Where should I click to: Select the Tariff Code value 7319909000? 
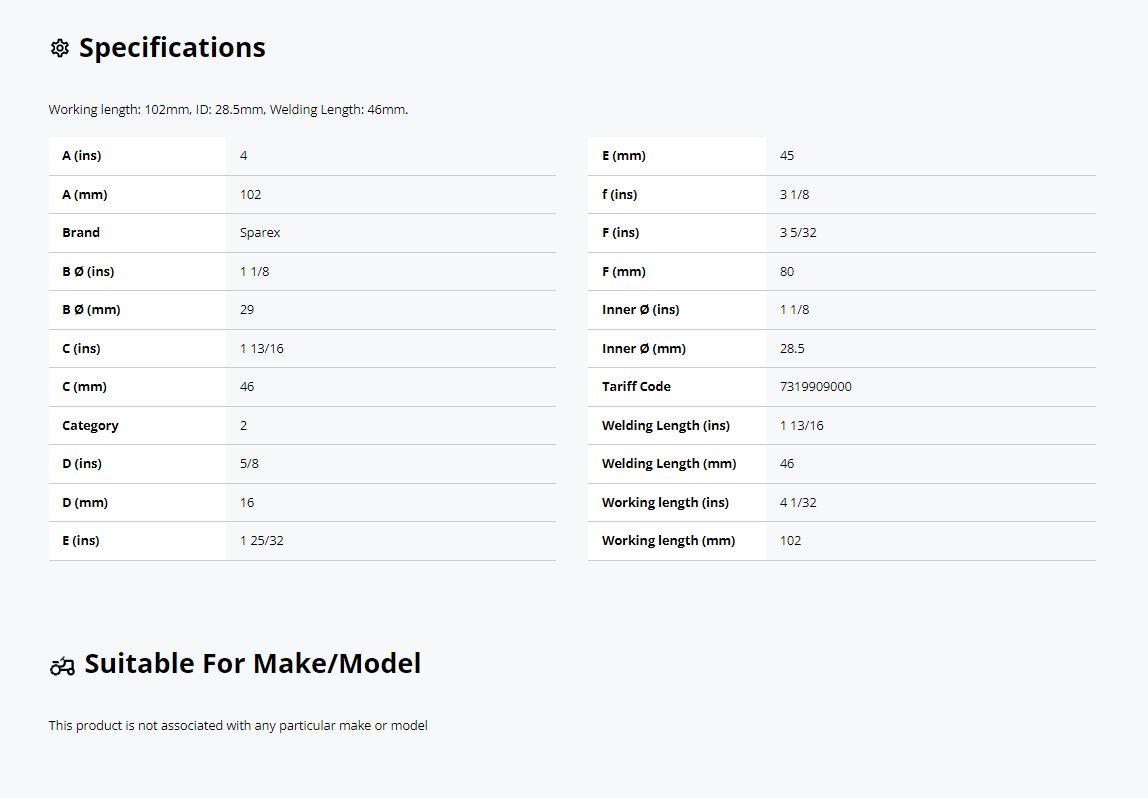[816, 387]
